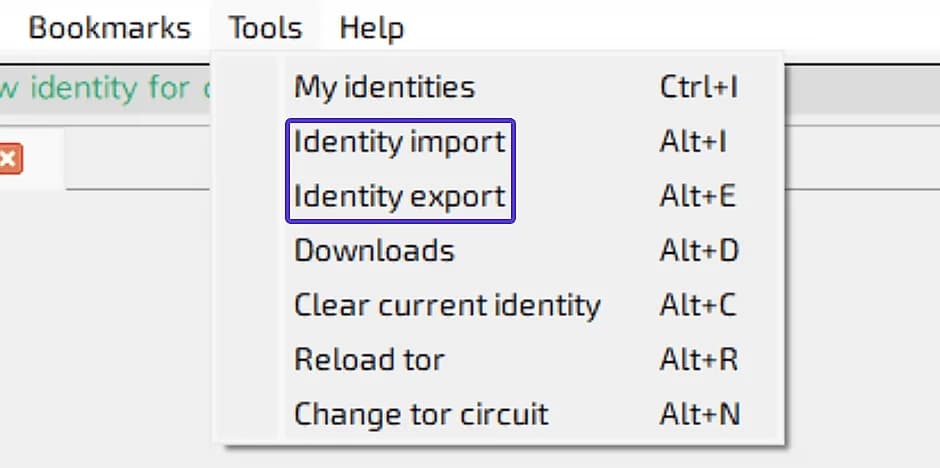Image resolution: width=940 pixels, height=468 pixels.
Task: Select Change tor circuit
Action: point(421,413)
